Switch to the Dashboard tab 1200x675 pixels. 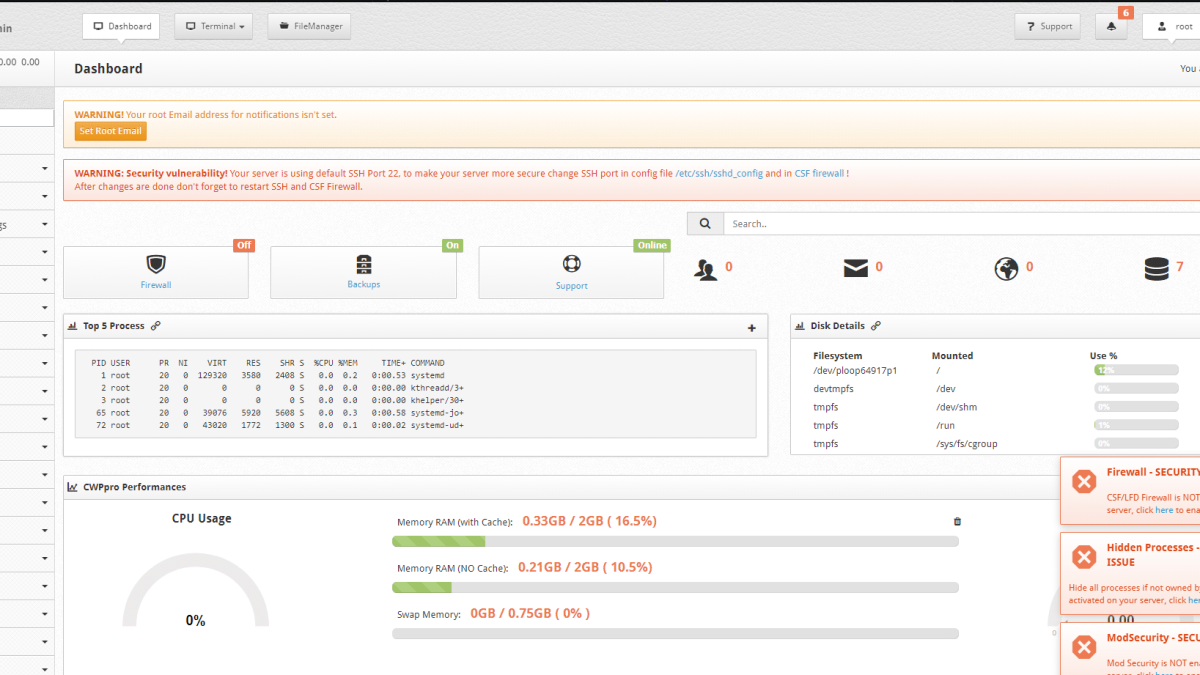click(121, 26)
